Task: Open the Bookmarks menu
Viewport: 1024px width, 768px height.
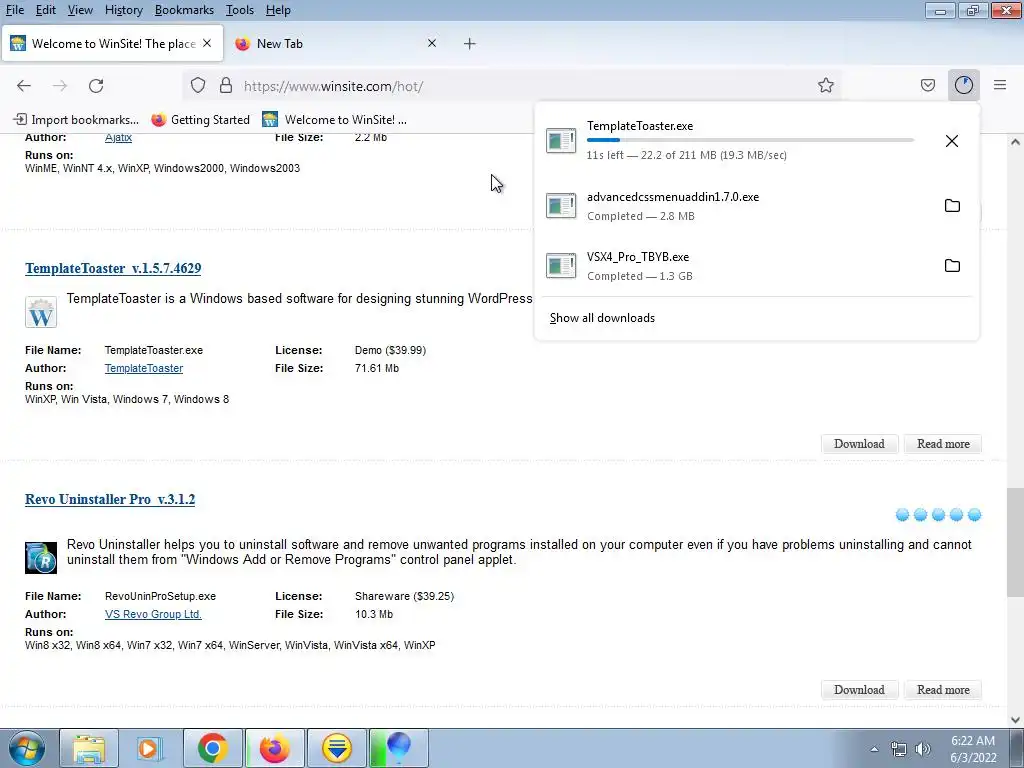Action: click(184, 10)
